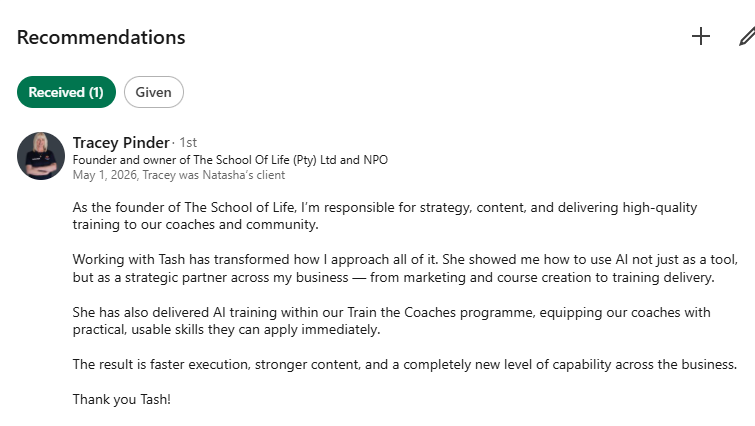The width and height of the screenshot is (755, 426).
Task: Open Tracey Pinder's profile photo
Action: click(41, 156)
